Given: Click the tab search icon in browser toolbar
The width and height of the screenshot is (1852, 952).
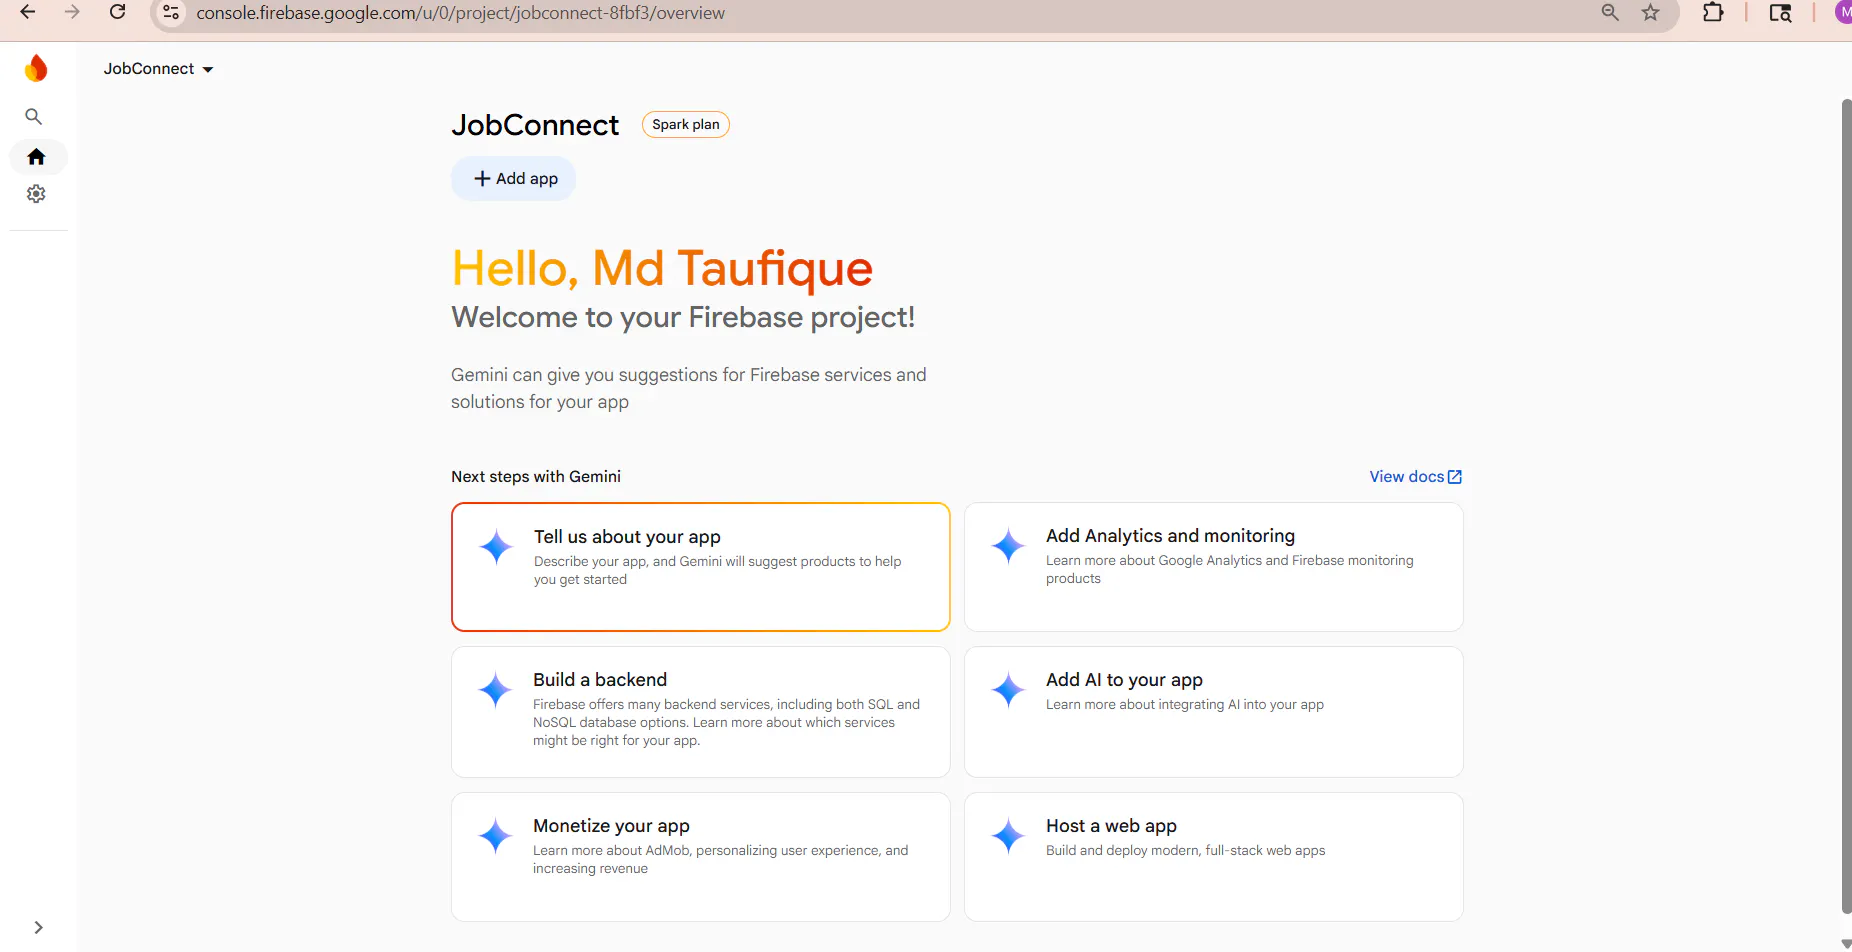Looking at the screenshot, I should point(1780,13).
